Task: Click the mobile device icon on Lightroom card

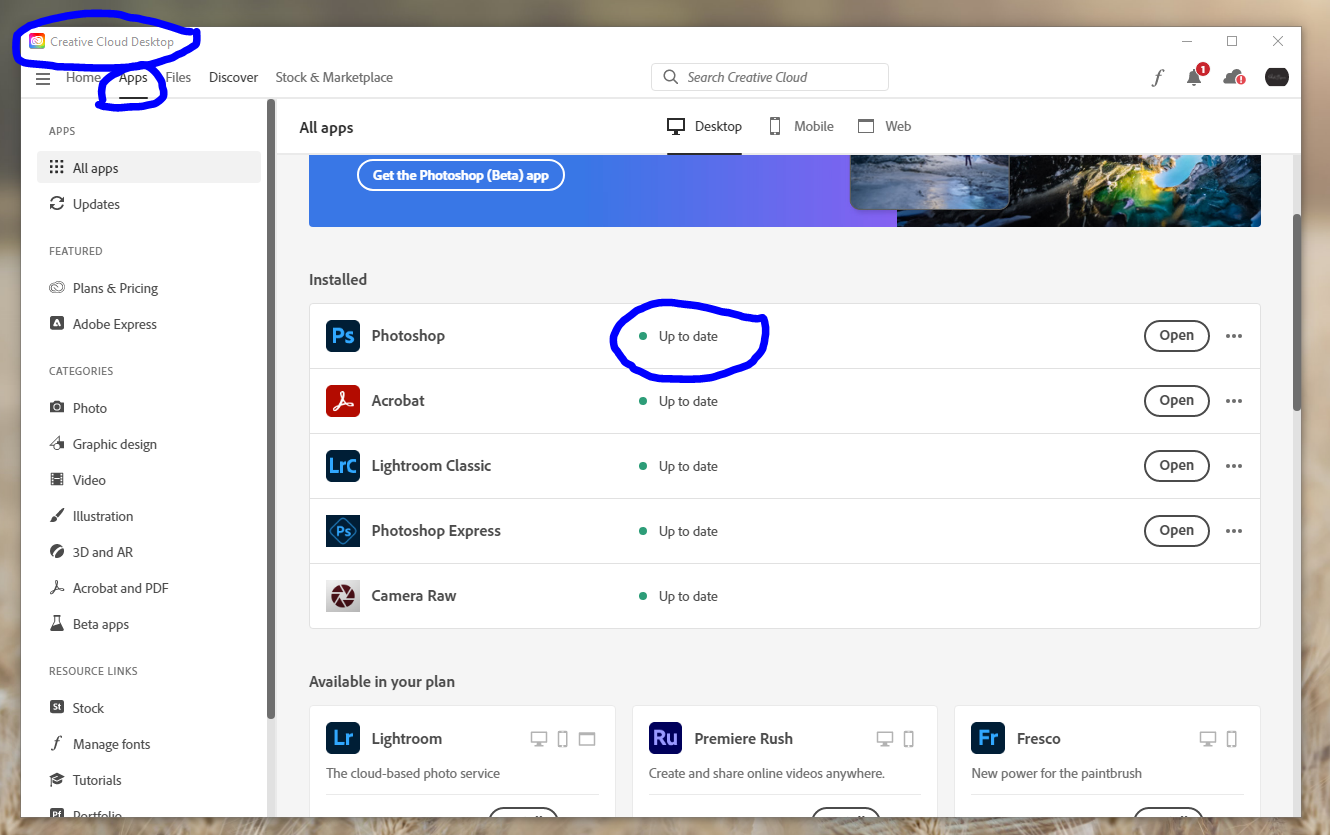Action: click(563, 739)
